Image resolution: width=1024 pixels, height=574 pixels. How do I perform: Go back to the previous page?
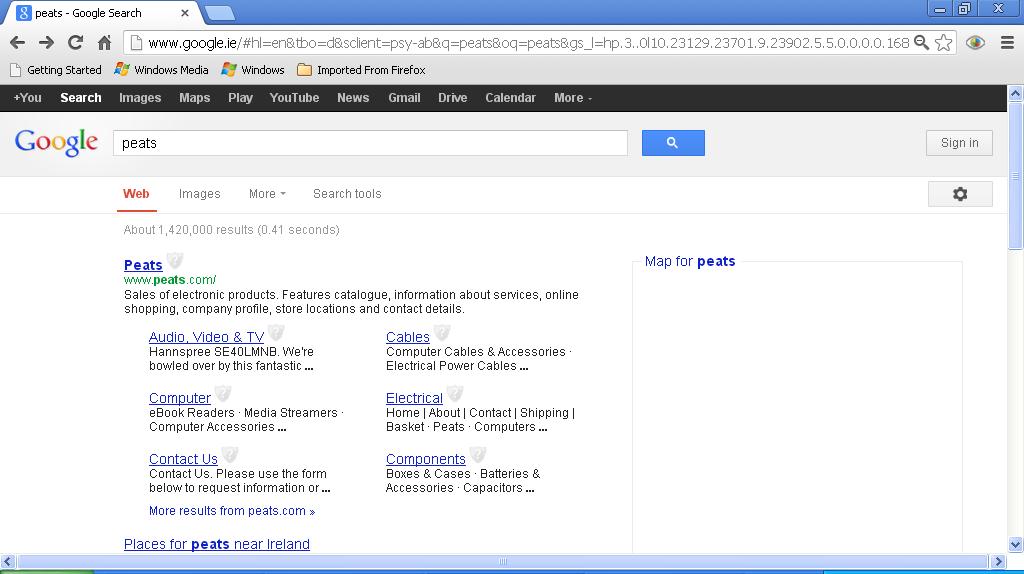(x=18, y=43)
